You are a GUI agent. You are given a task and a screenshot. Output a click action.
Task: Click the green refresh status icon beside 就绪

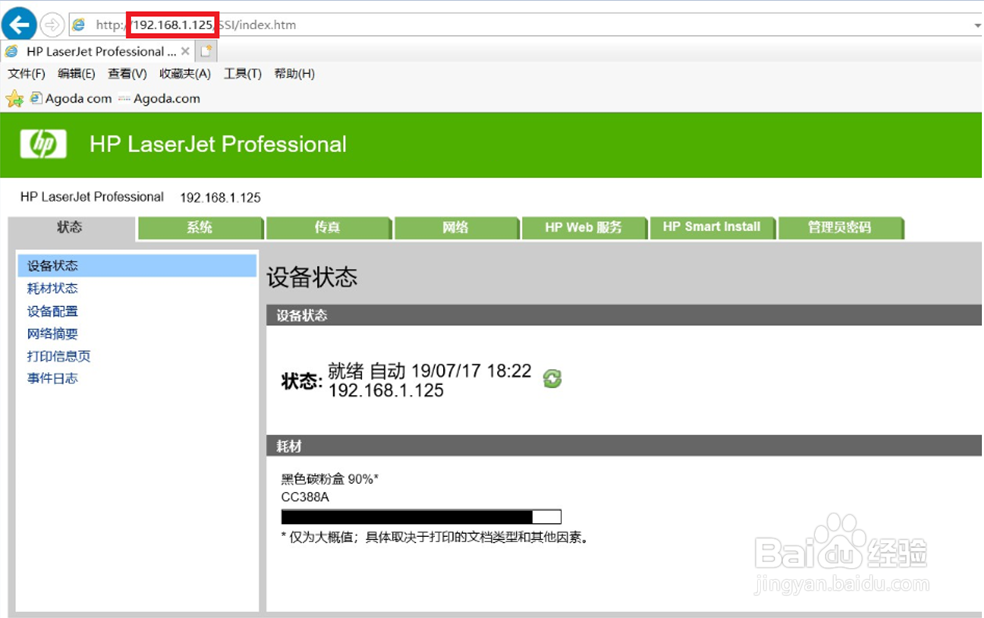[x=552, y=379]
